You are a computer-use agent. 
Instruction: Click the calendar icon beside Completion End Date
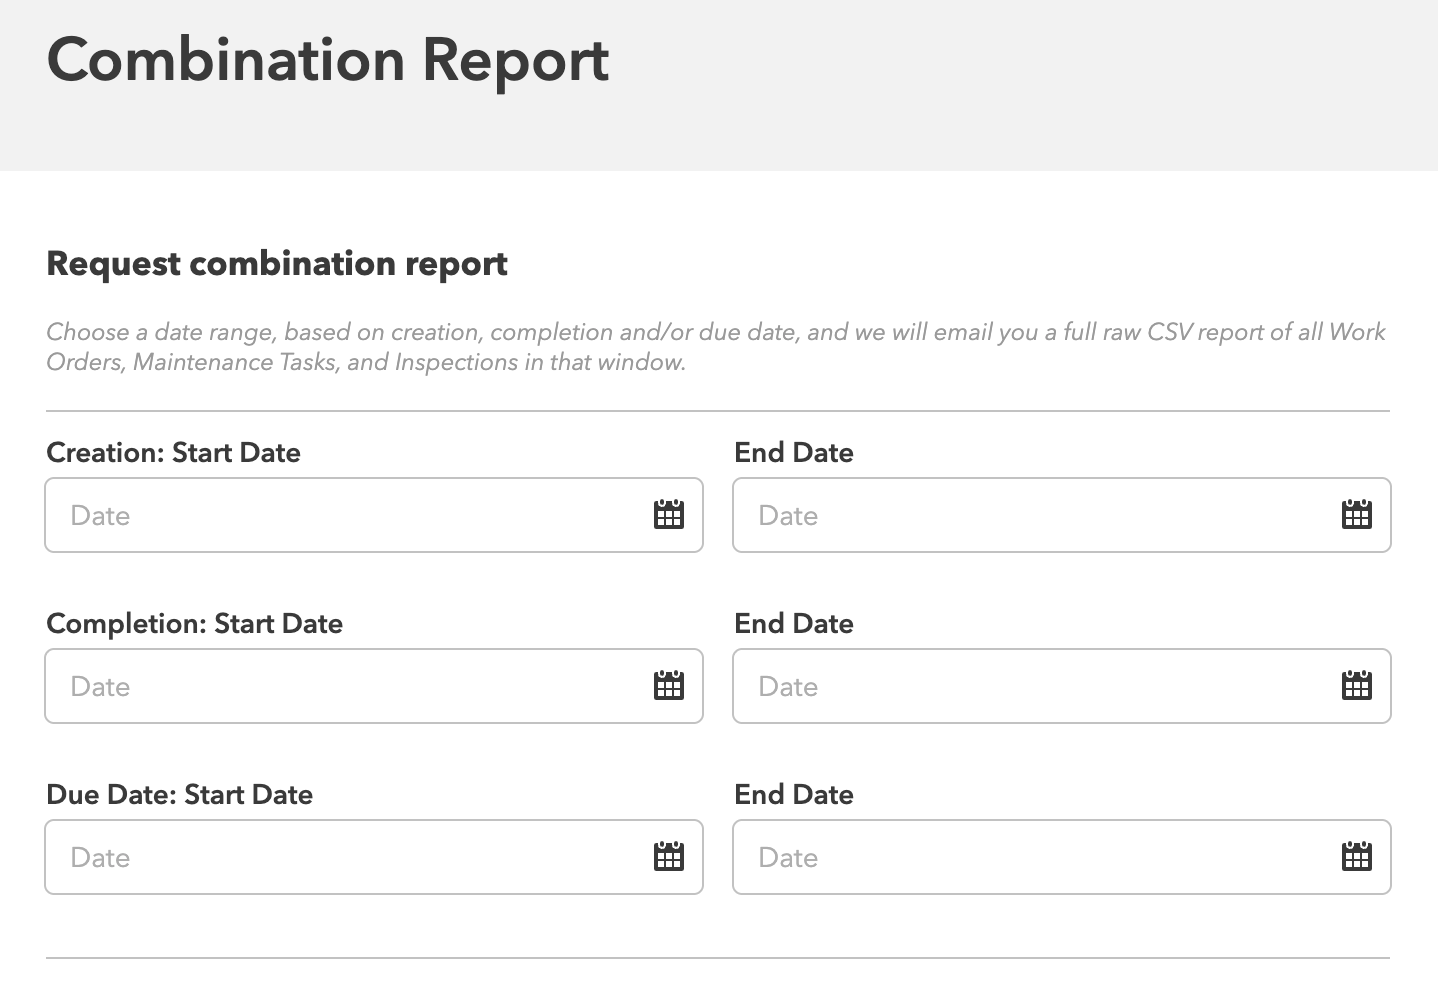click(x=1356, y=686)
